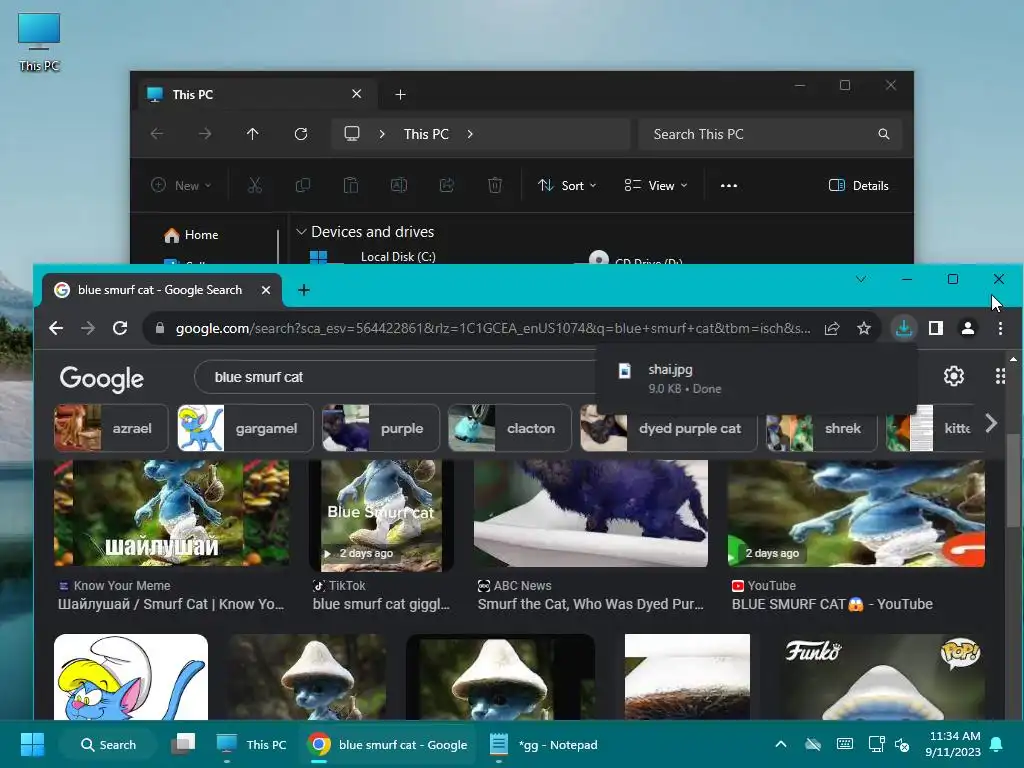The image size is (1024, 768).
Task: Click the site lock icon in address bar
Action: [160, 328]
